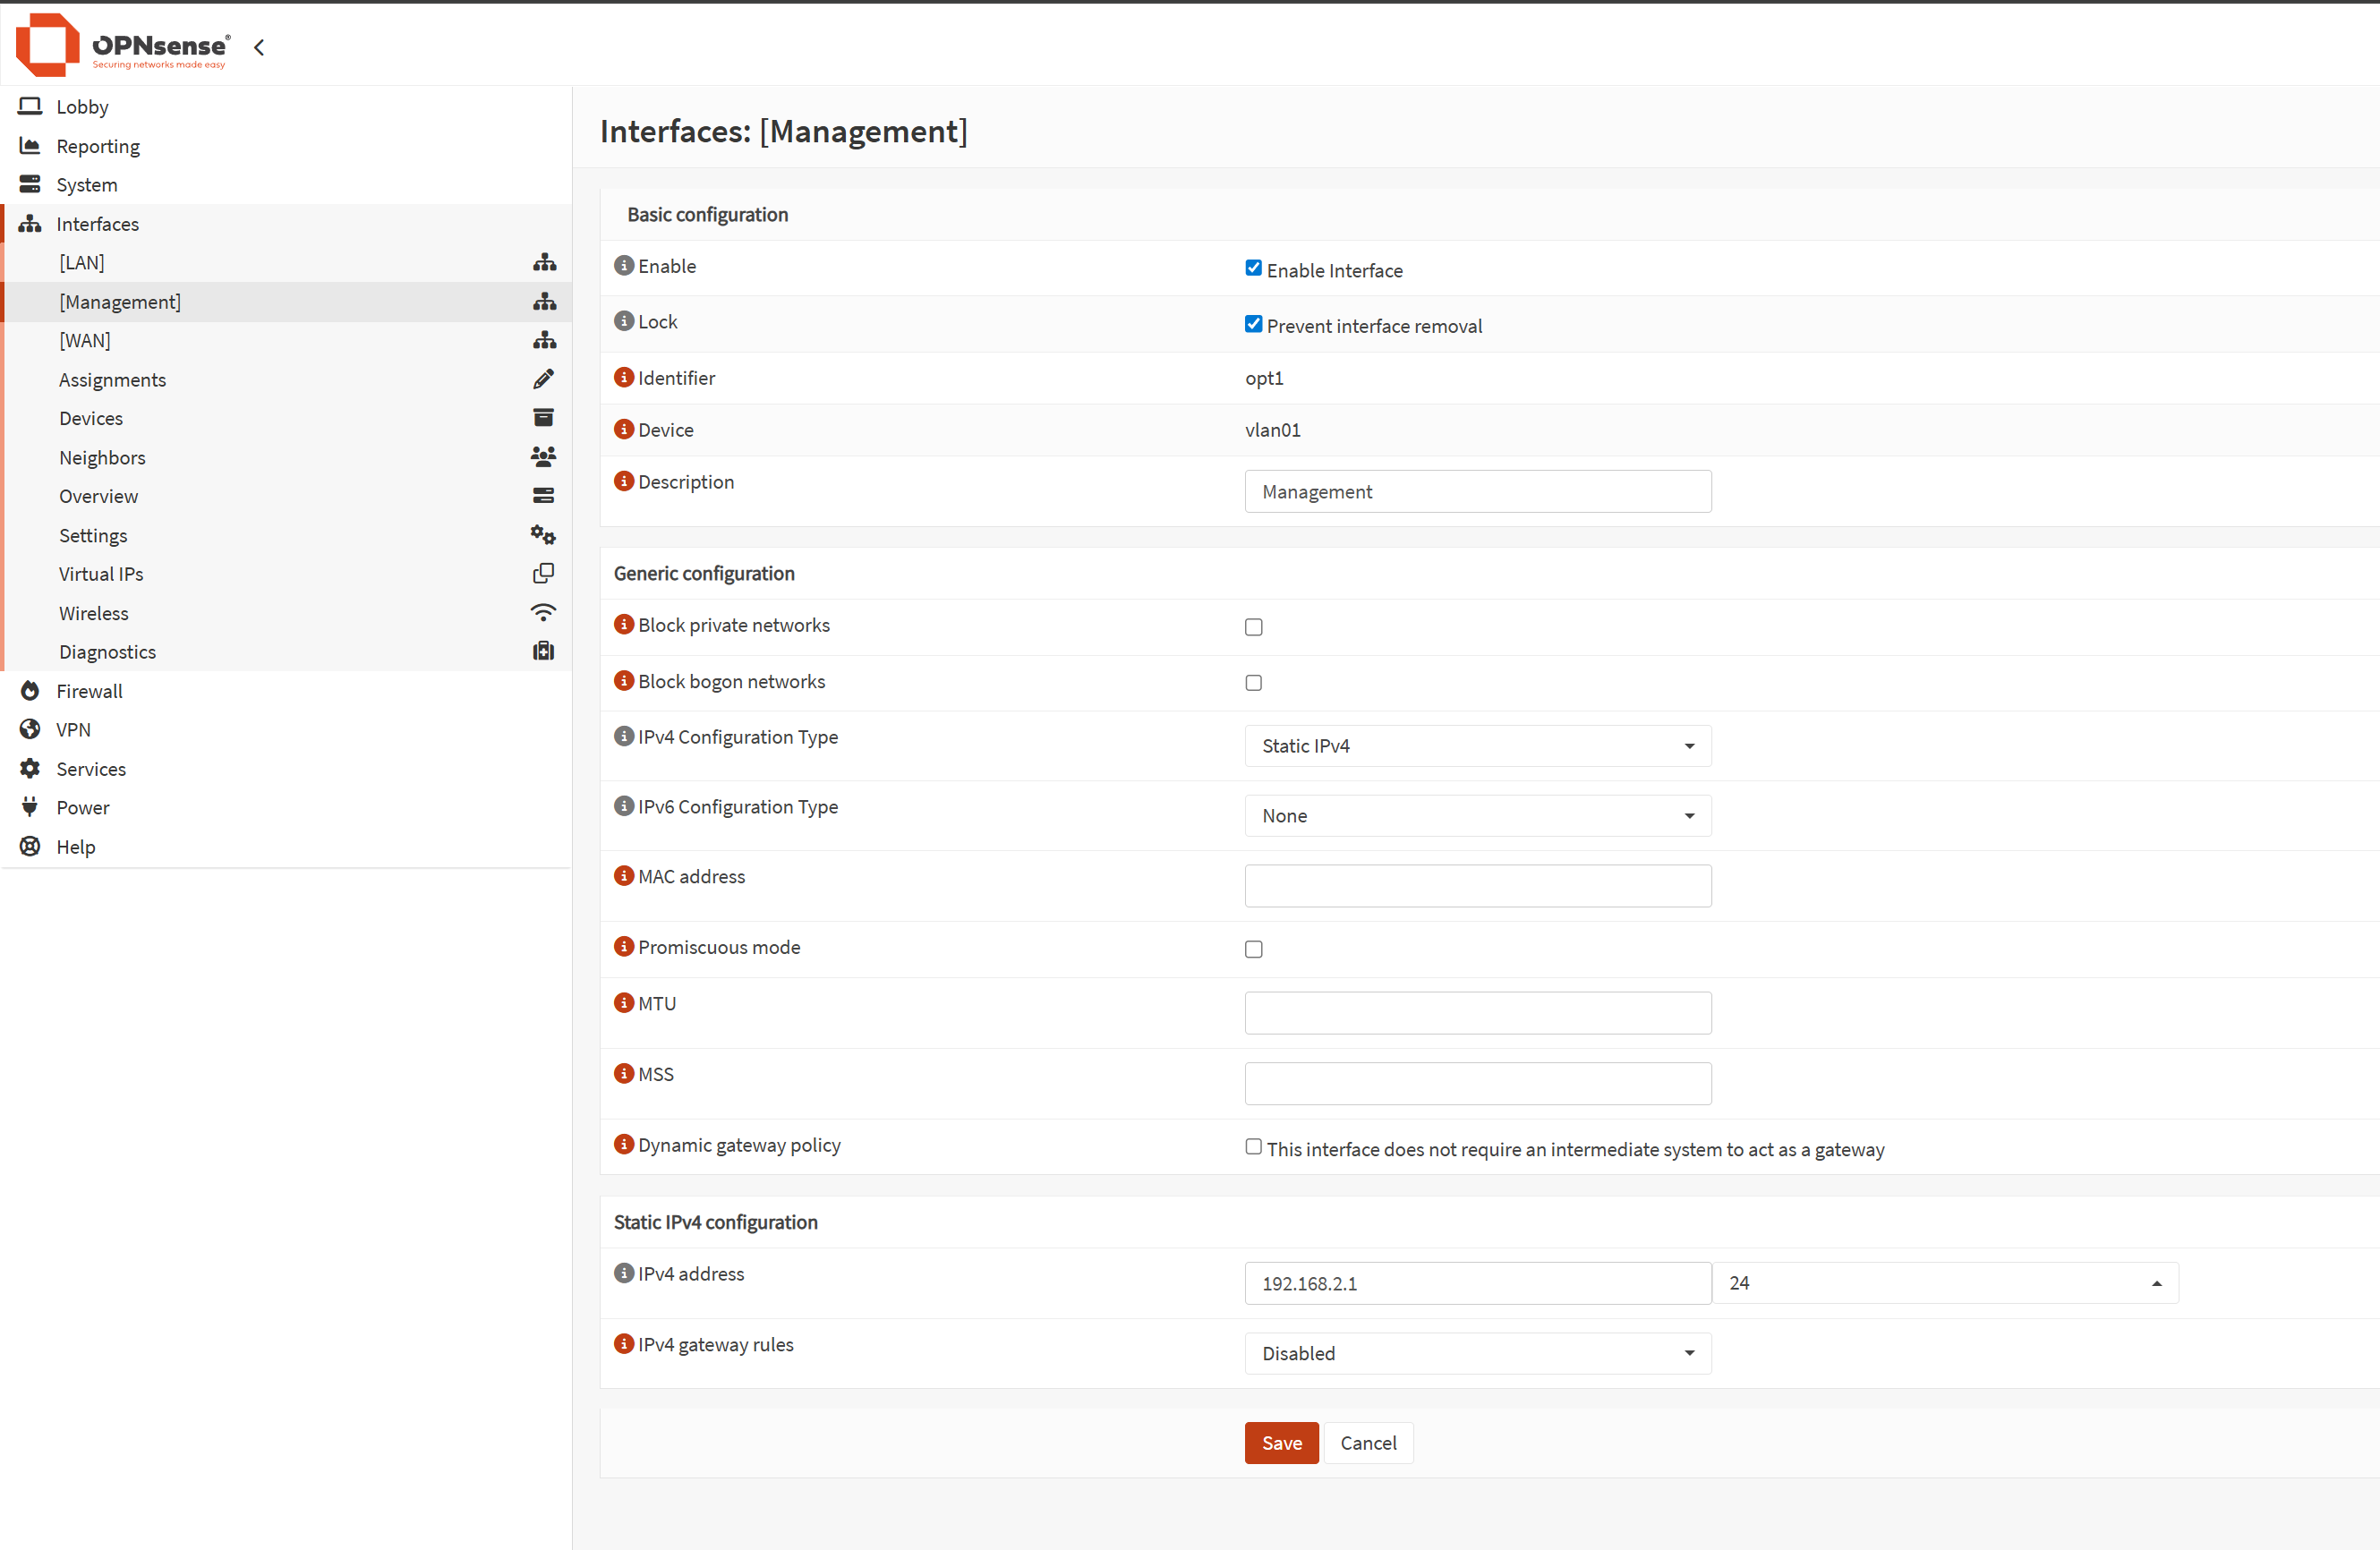Click the info icon next to Identifier
The height and width of the screenshot is (1550, 2380).
click(624, 377)
